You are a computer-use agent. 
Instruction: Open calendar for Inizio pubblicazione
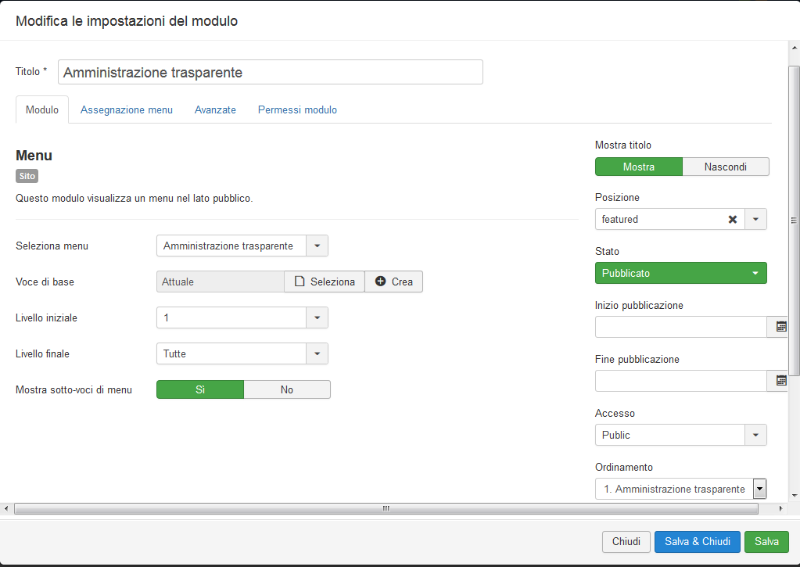[x=780, y=327]
